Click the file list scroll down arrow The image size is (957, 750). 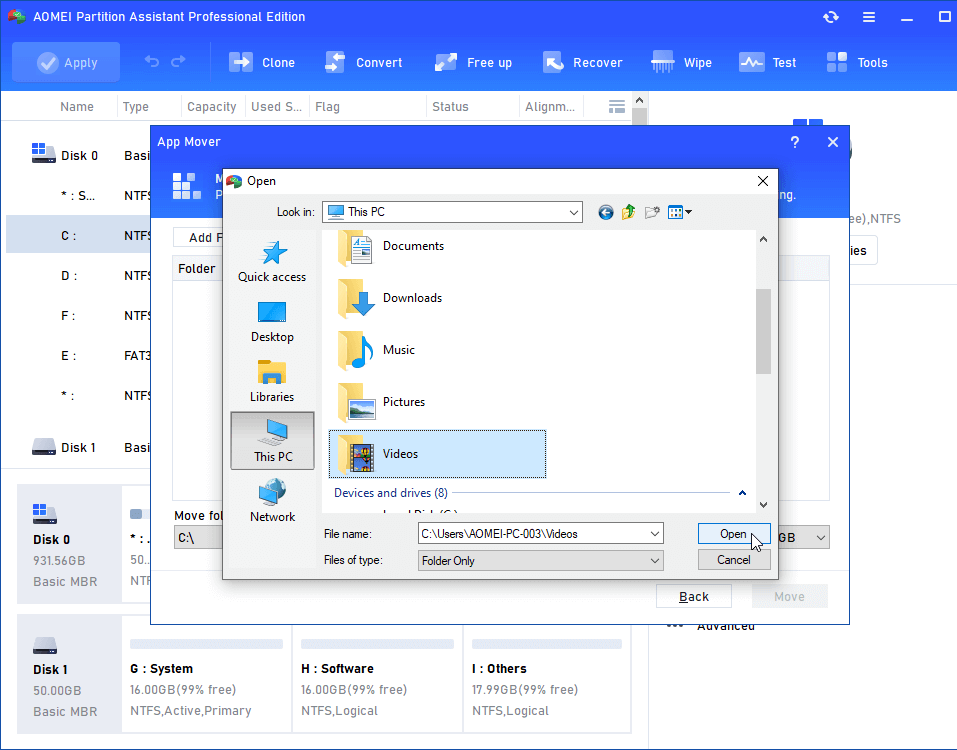click(x=763, y=505)
